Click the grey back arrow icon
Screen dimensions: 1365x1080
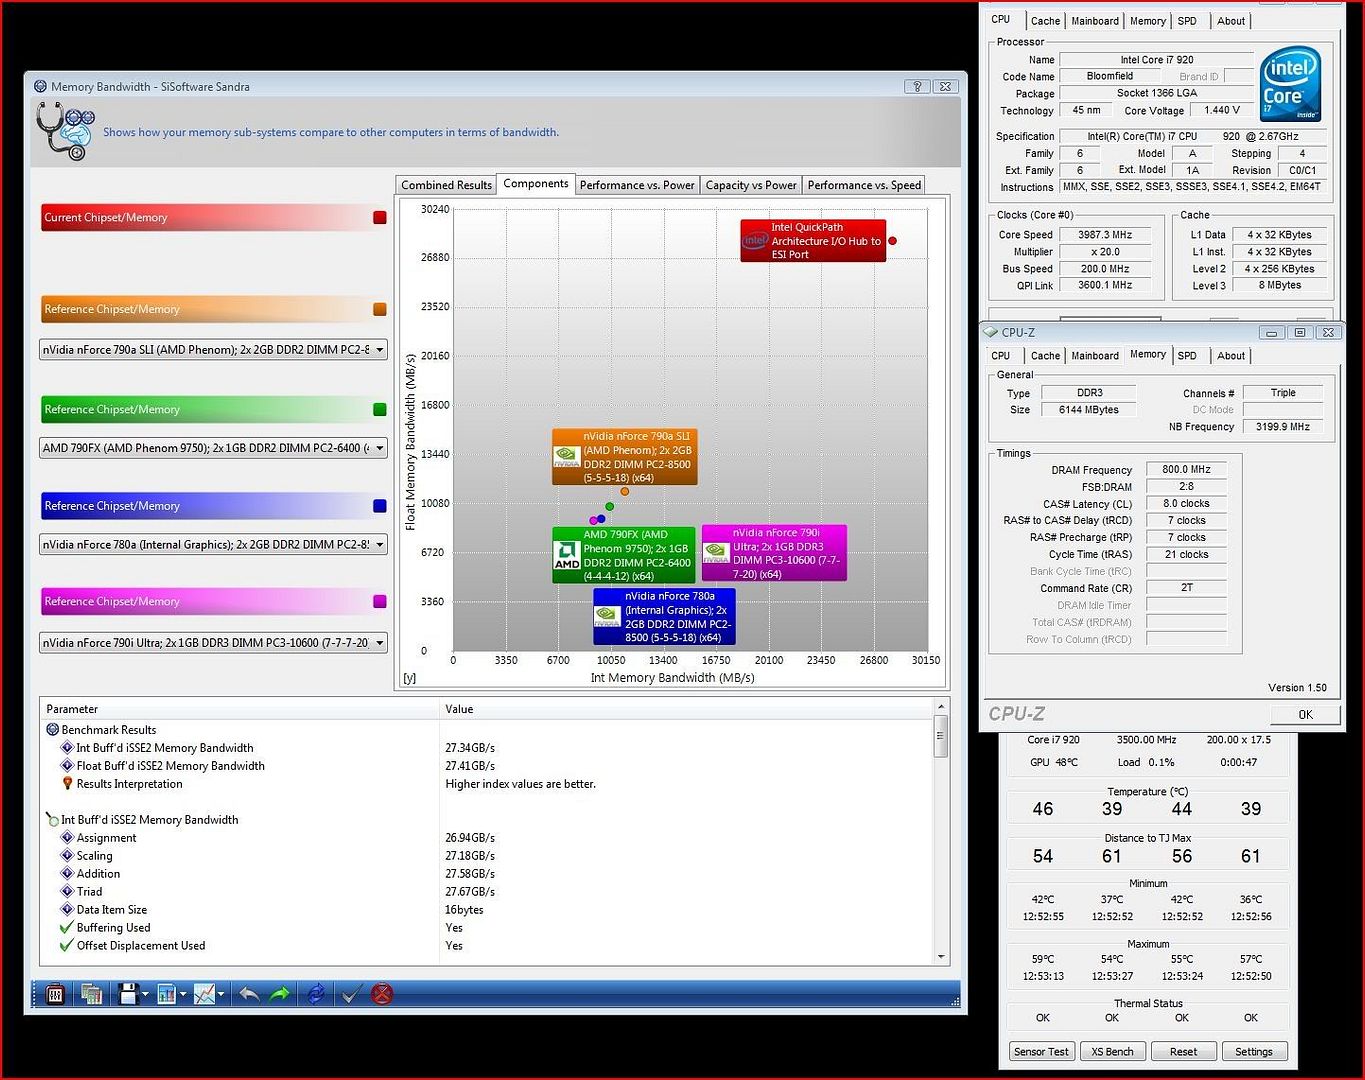(x=249, y=994)
